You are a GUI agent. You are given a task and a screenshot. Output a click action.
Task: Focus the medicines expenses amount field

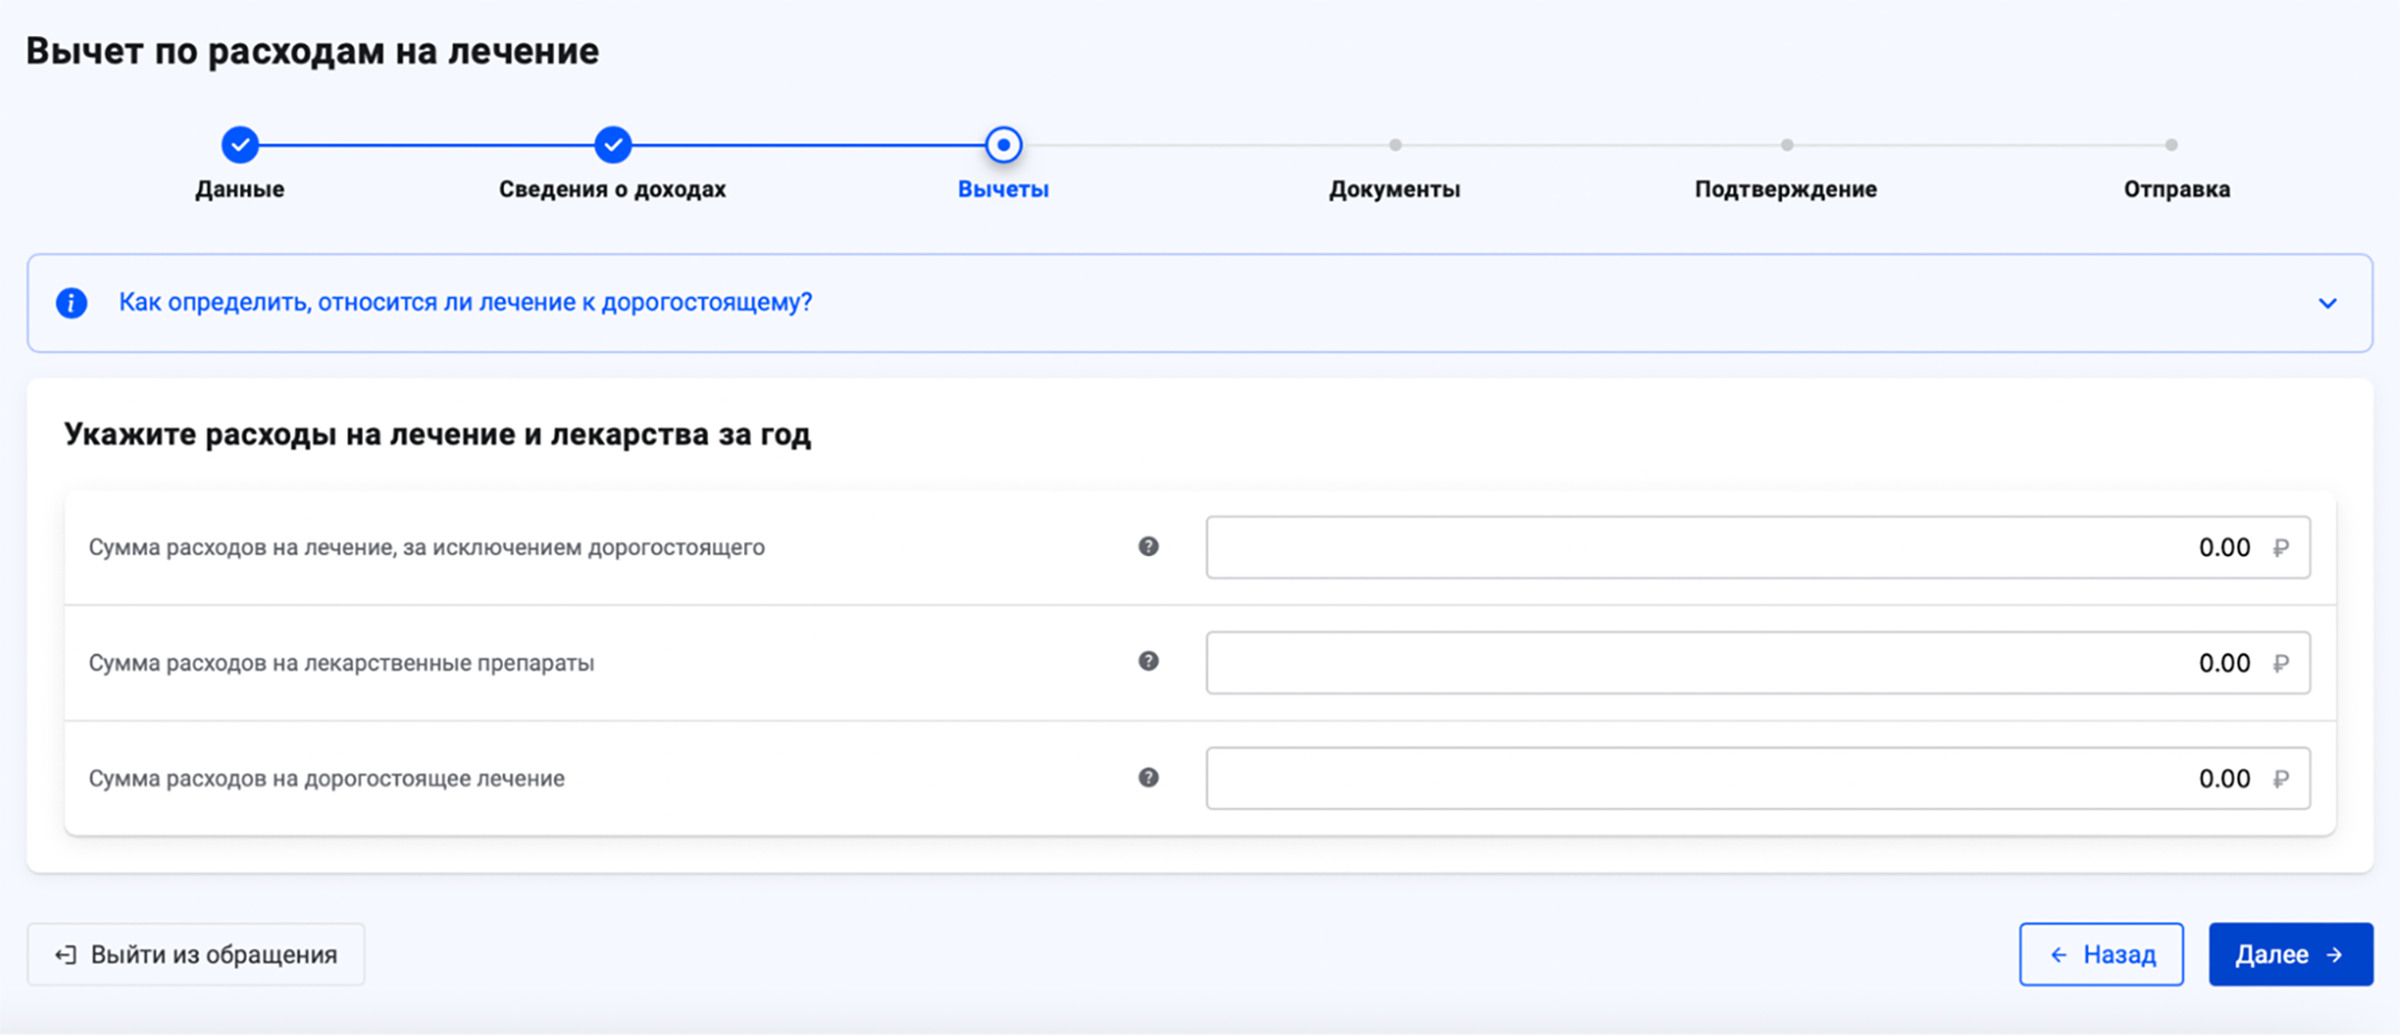[1758, 662]
